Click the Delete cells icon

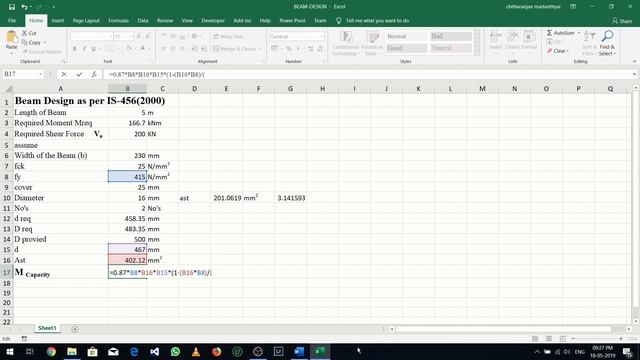point(513,37)
